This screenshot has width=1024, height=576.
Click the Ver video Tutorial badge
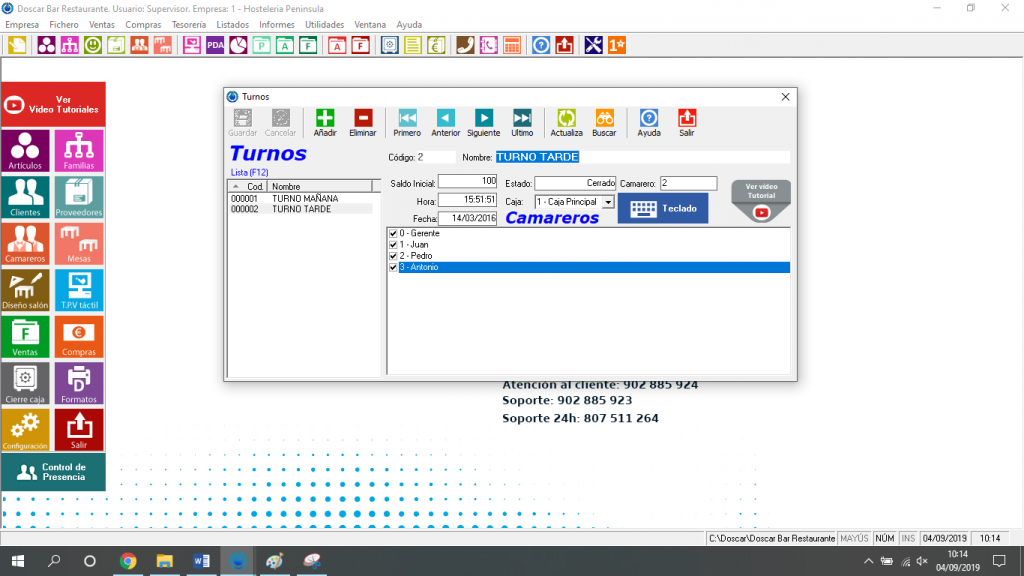pyautogui.click(x=761, y=200)
